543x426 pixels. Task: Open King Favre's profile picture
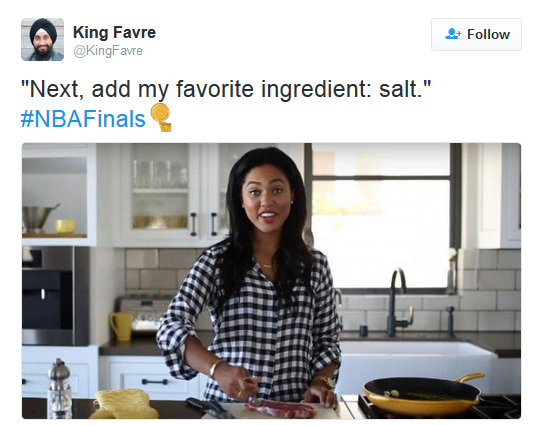[x=43, y=39]
